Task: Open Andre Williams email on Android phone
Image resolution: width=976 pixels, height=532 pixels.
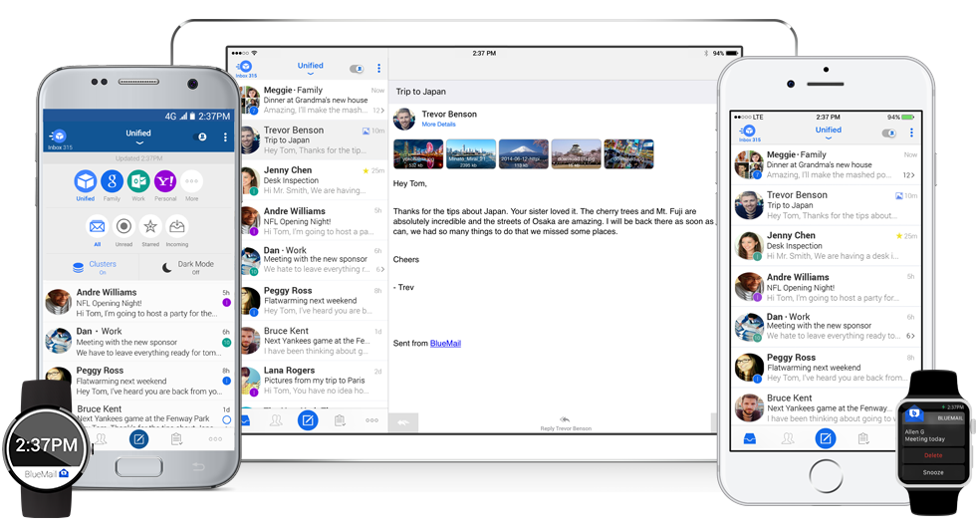Action: (138, 302)
